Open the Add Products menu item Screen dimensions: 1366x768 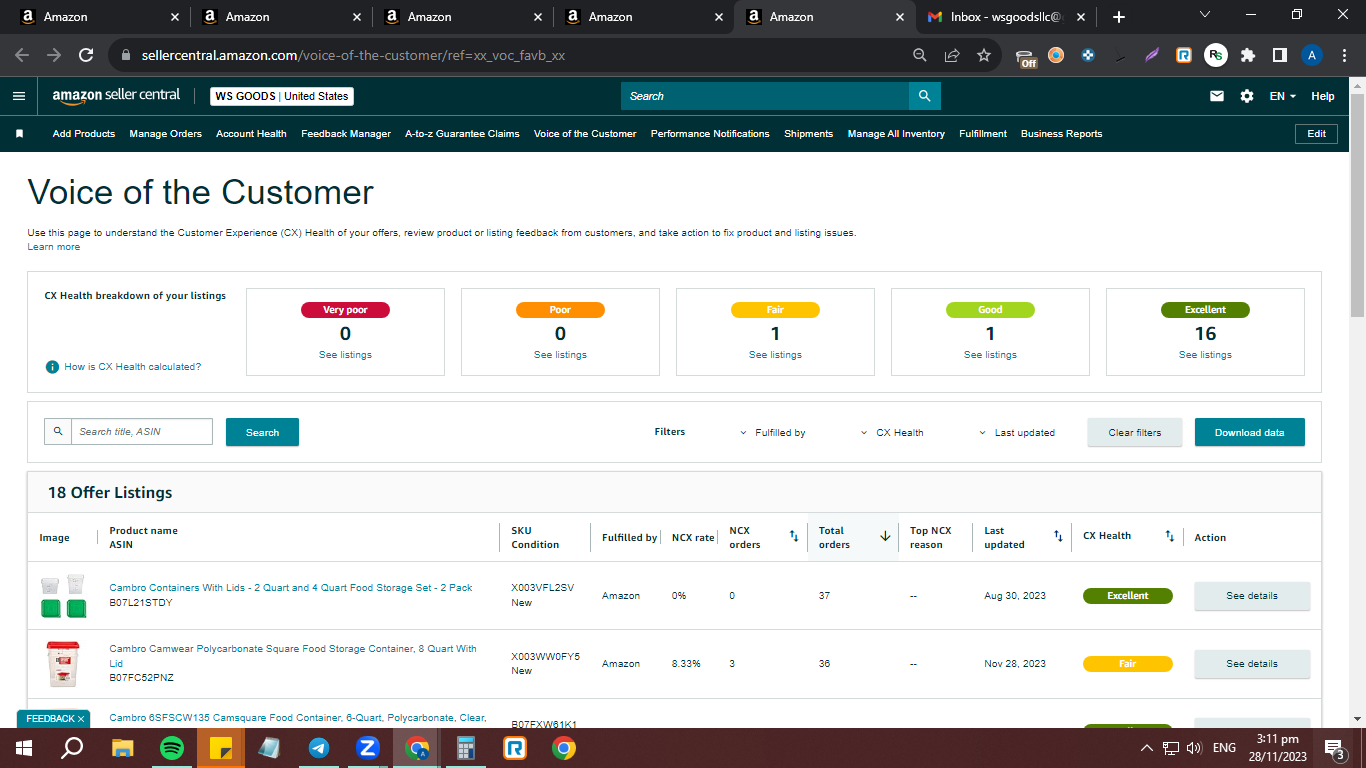pyautogui.click(x=84, y=133)
